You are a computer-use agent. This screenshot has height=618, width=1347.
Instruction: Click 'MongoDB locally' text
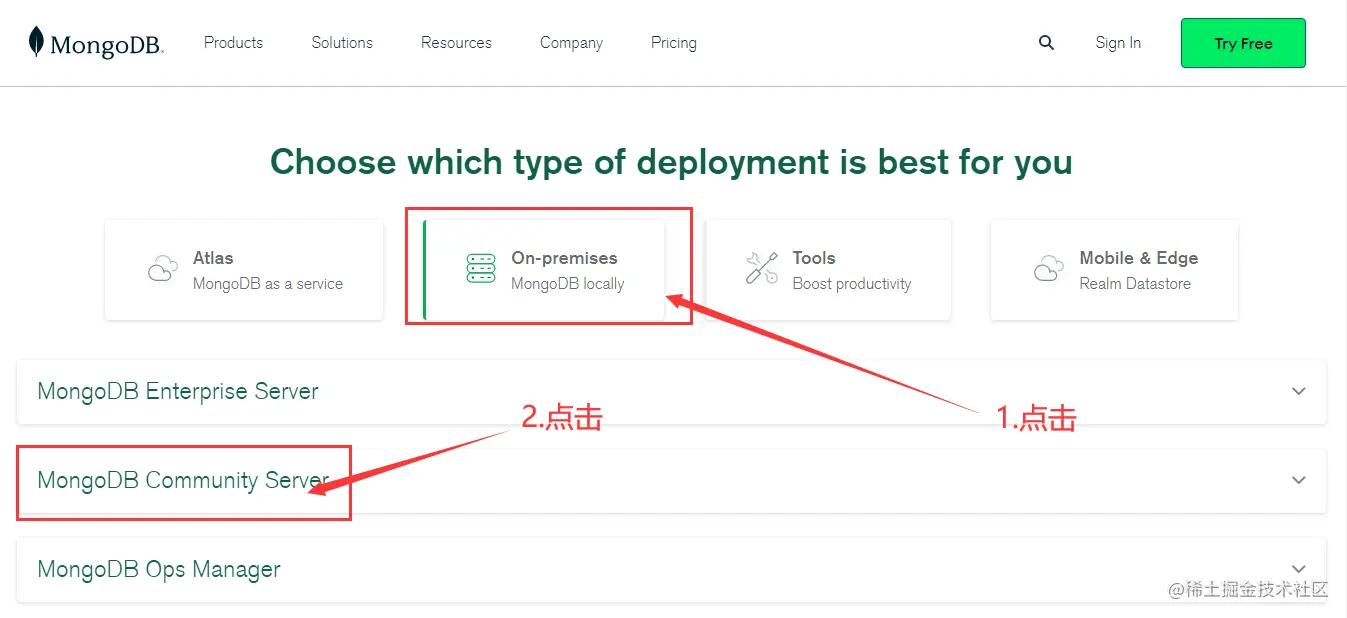pos(567,284)
